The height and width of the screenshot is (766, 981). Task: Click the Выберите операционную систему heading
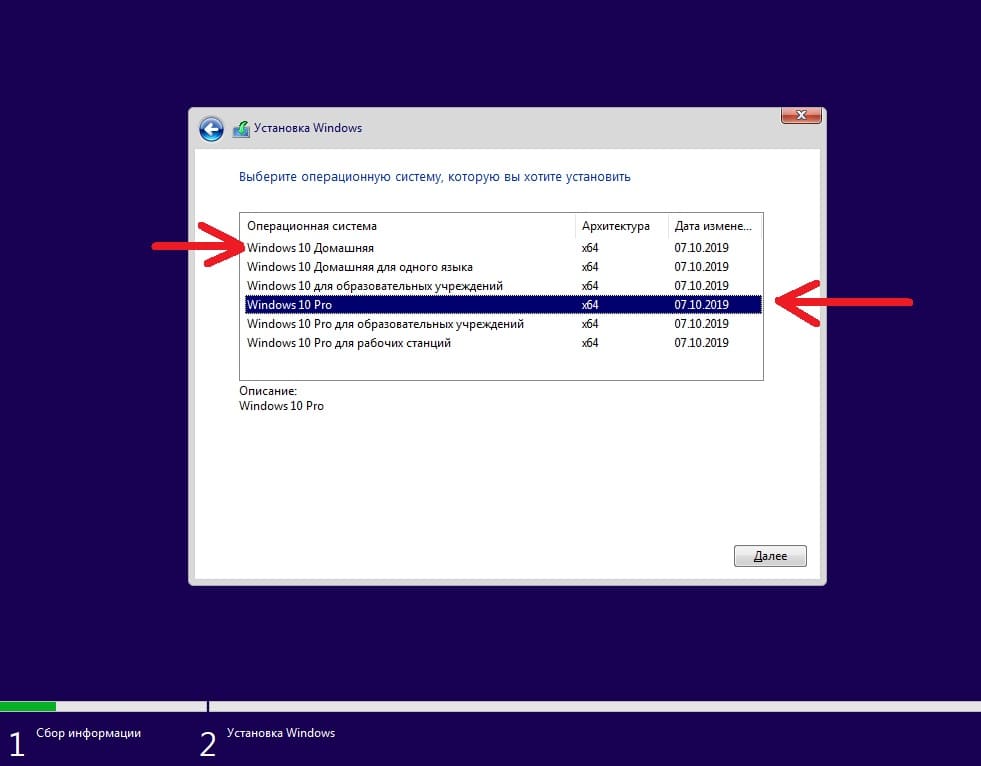(x=435, y=177)
